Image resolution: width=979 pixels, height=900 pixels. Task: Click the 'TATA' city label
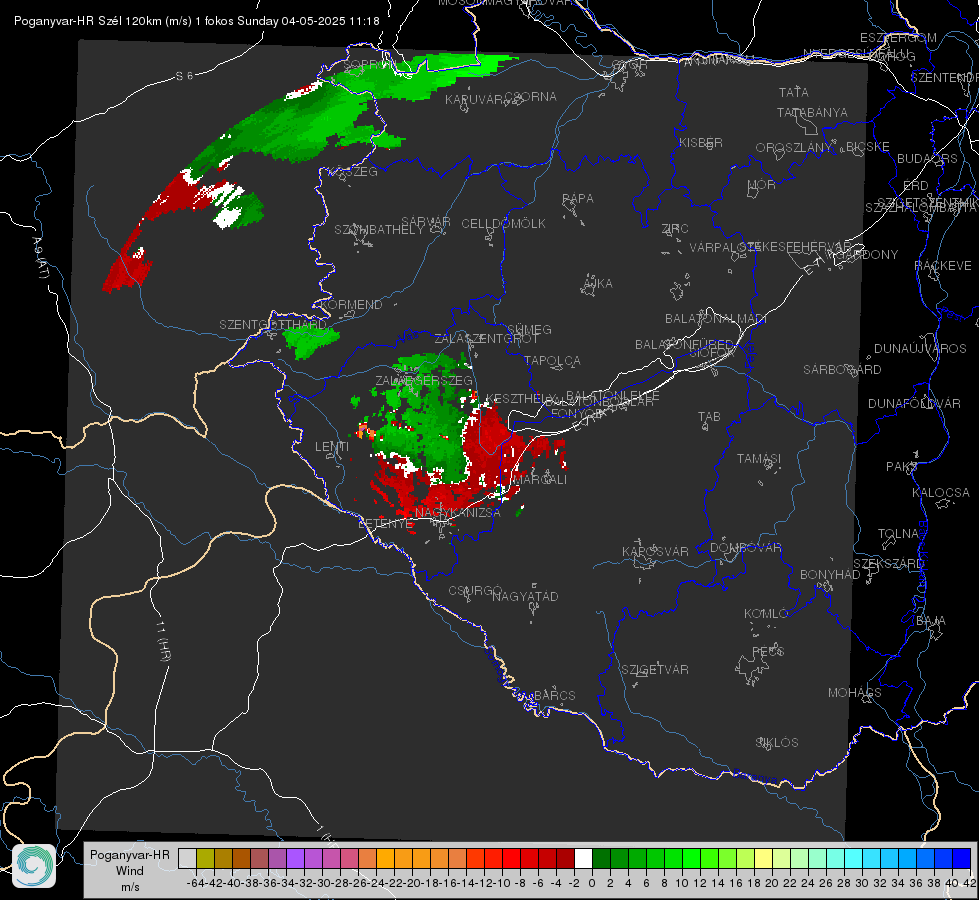pos(794,92)
